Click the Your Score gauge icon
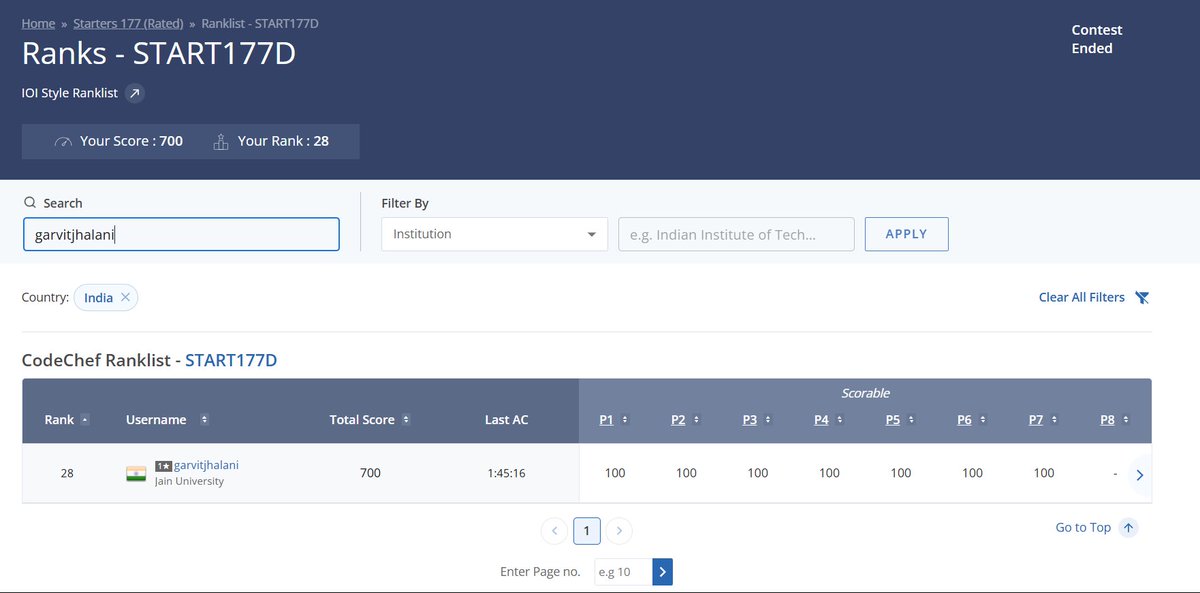Image resolution: width=1200 pixels, height=593 pixels. [64, 141]
